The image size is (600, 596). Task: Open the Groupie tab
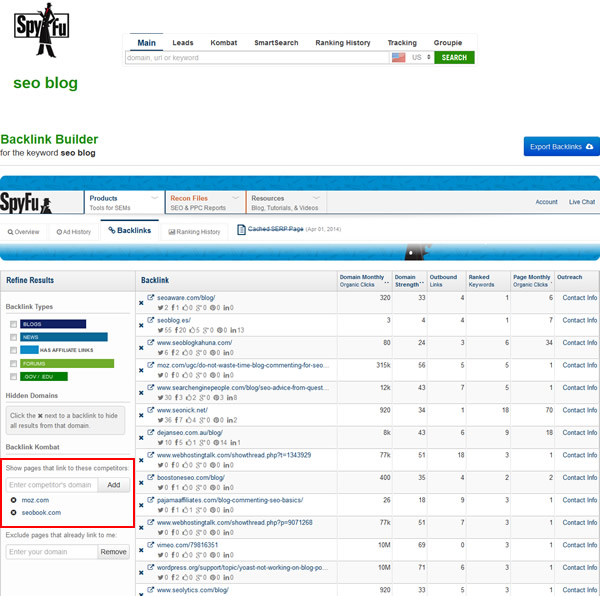tap(448, 42)
